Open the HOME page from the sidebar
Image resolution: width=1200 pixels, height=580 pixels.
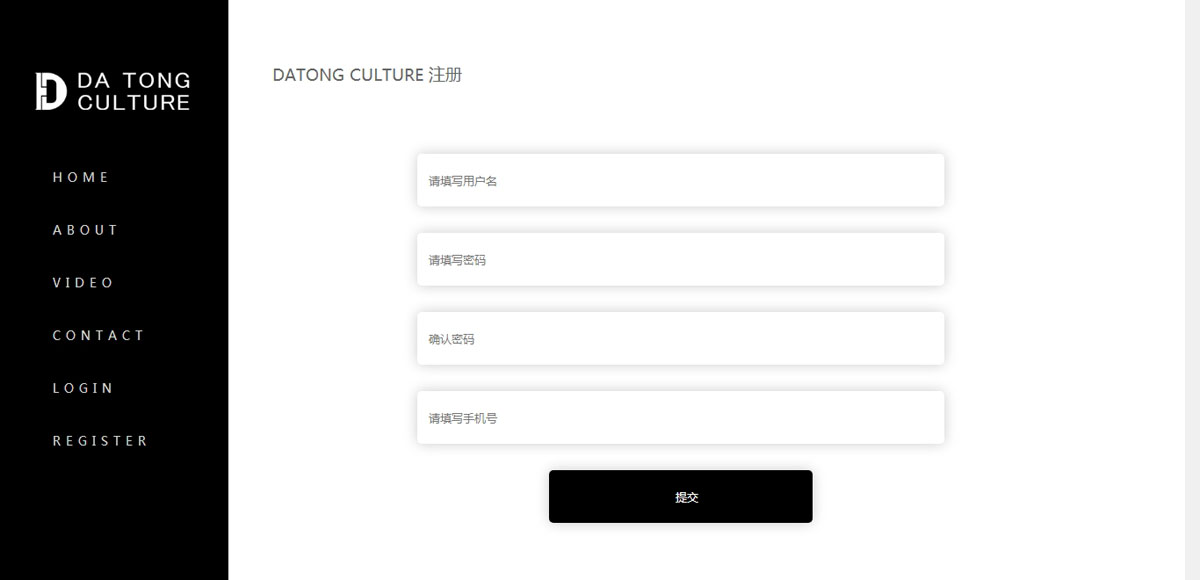[x=81, y=177]
